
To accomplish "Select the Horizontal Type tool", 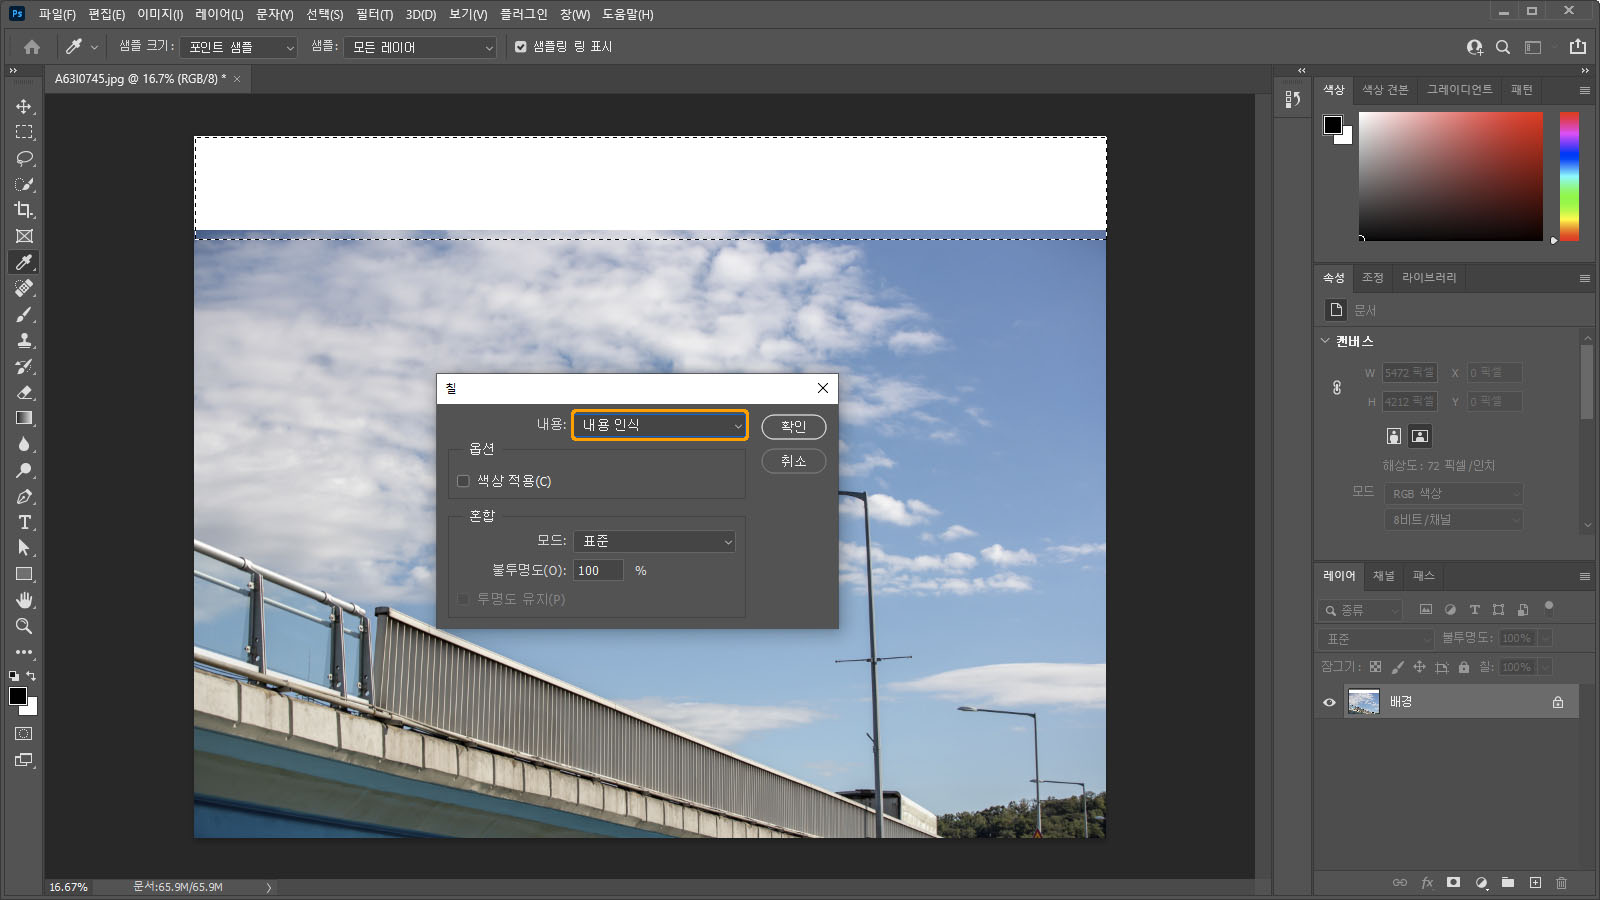I will (x=24, y=522).
